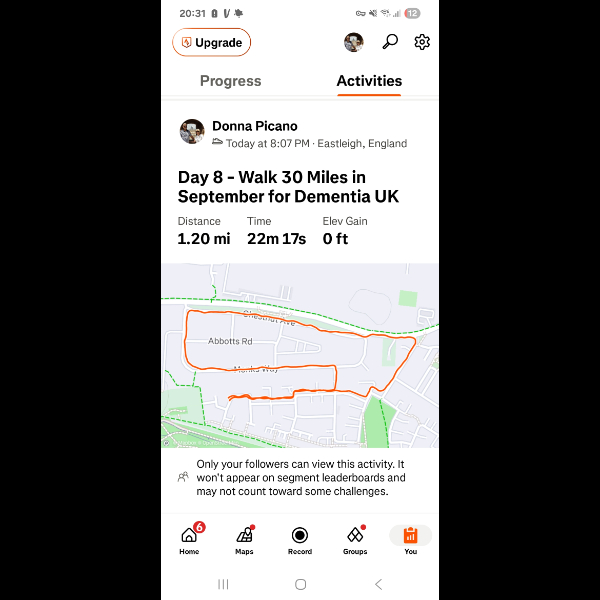Start recording with the Record icon
The height and width of the screenshot is (600, 600).
[300, 539]
